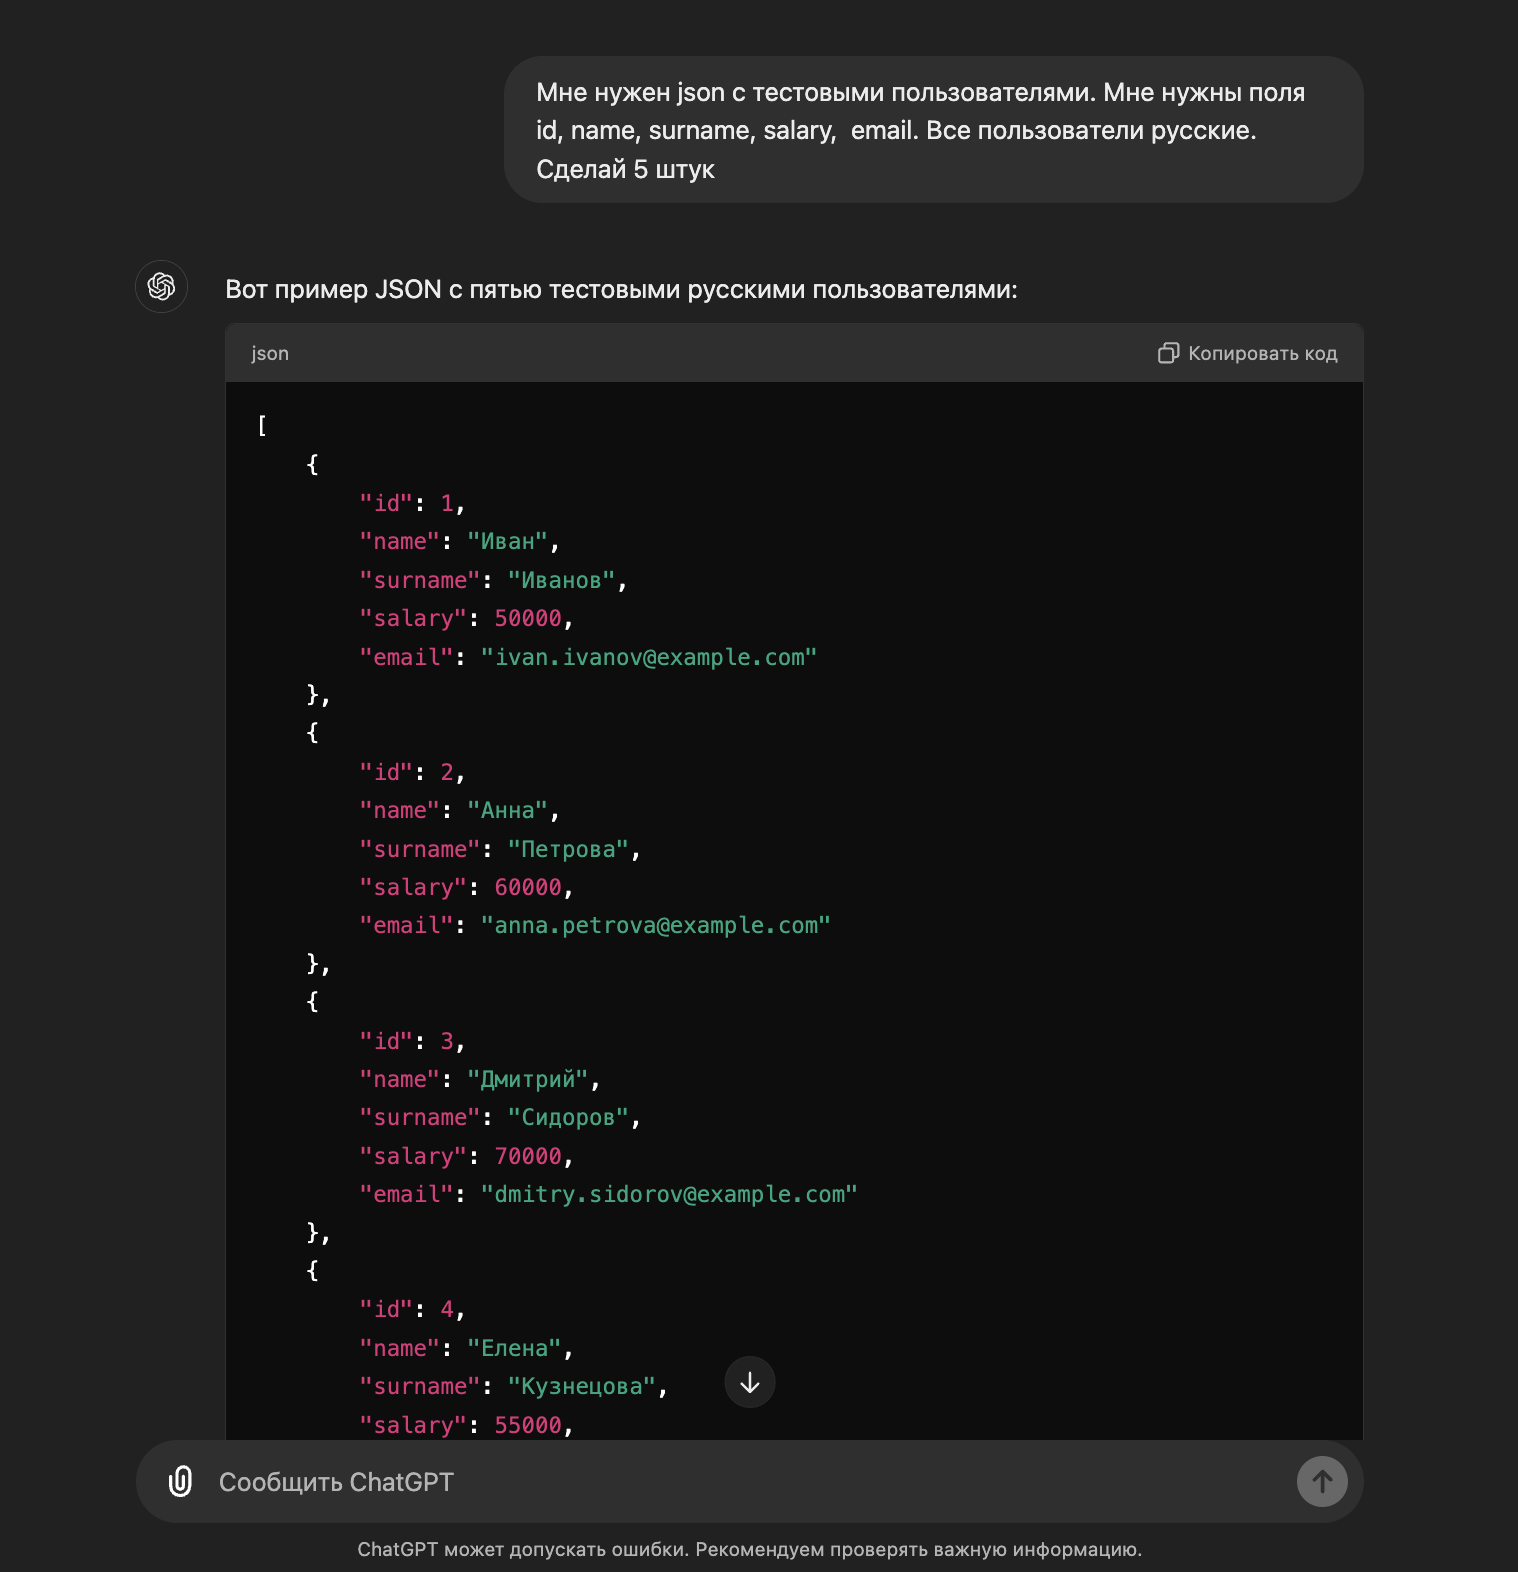Click the copy icon in code header
The image size is (1518, 1572).
[1167, 353]
